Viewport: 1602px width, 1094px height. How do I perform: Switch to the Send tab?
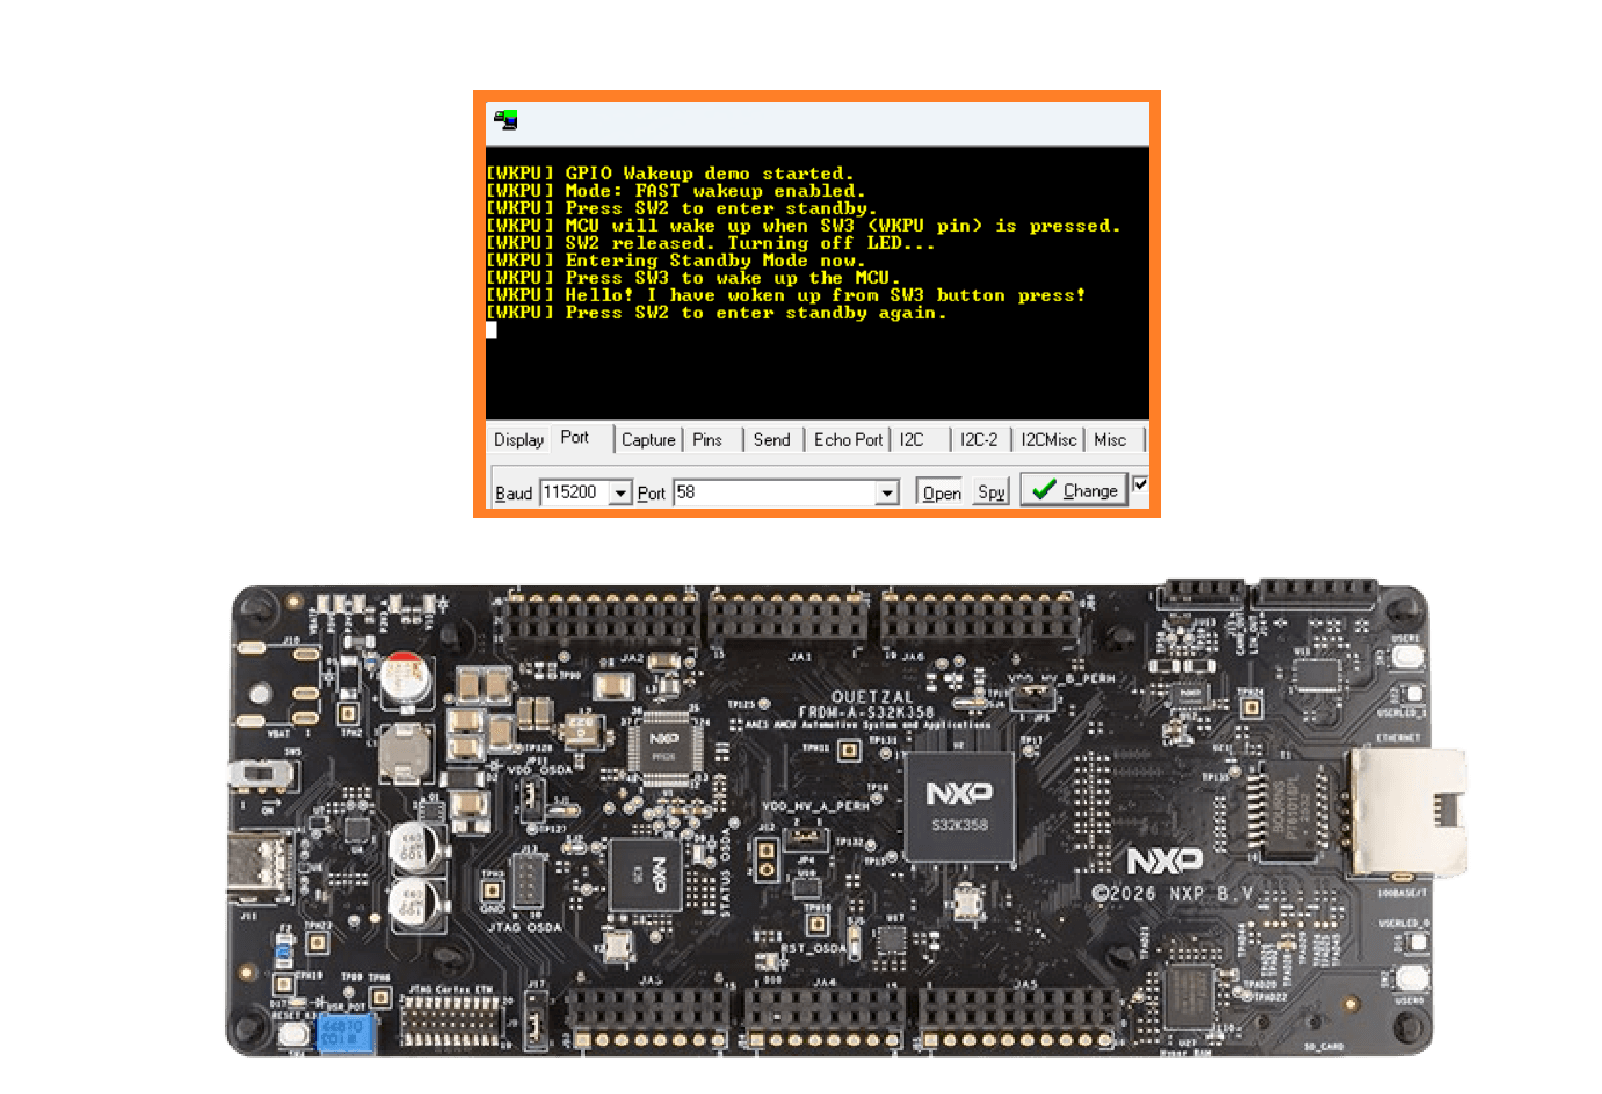(x=771, y=440)
